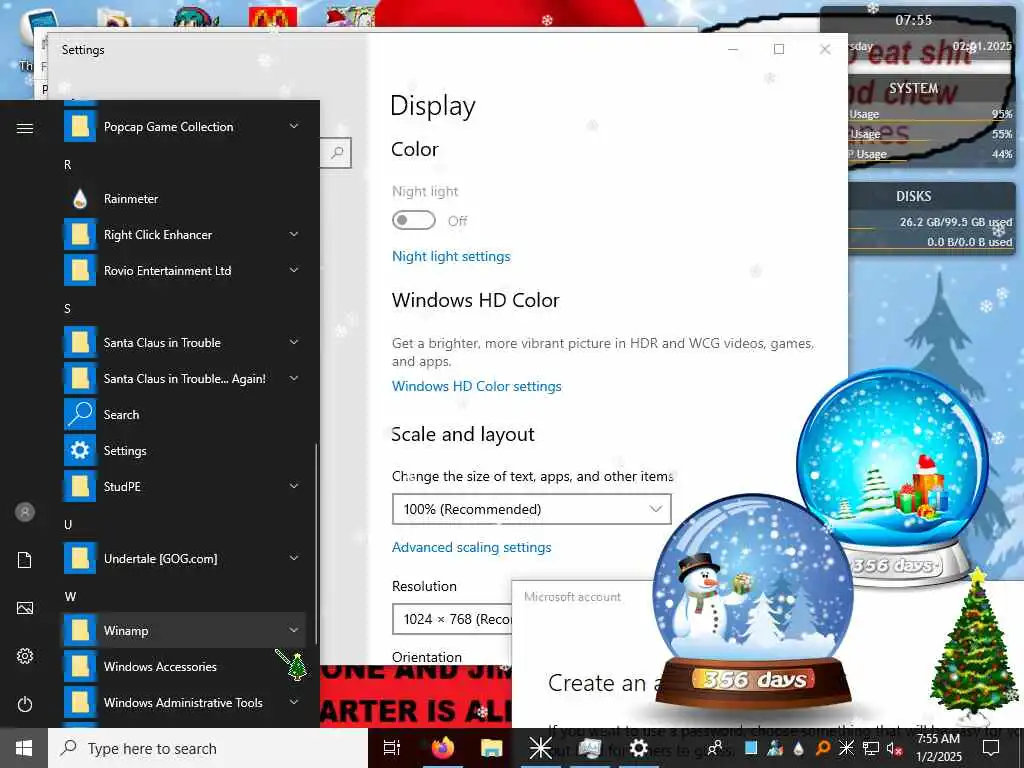Screen dimensions: 1024x768
Task: Jump to letter R section header
Action: coord(67,165)
